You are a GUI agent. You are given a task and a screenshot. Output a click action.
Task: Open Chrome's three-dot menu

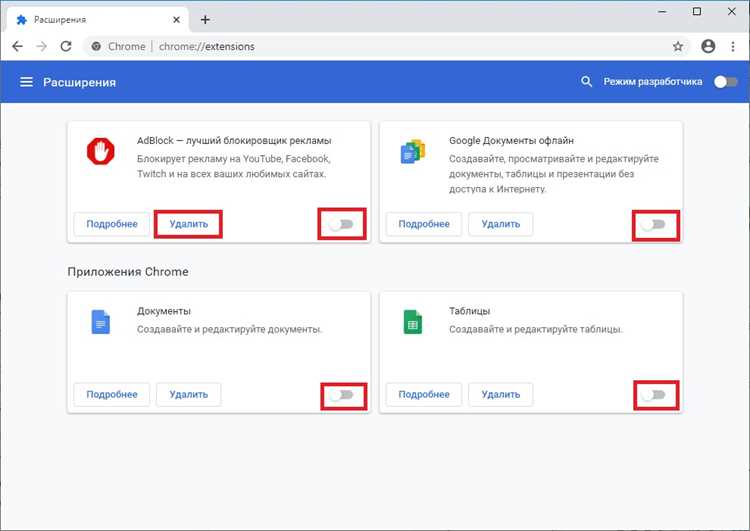[733, 46]
